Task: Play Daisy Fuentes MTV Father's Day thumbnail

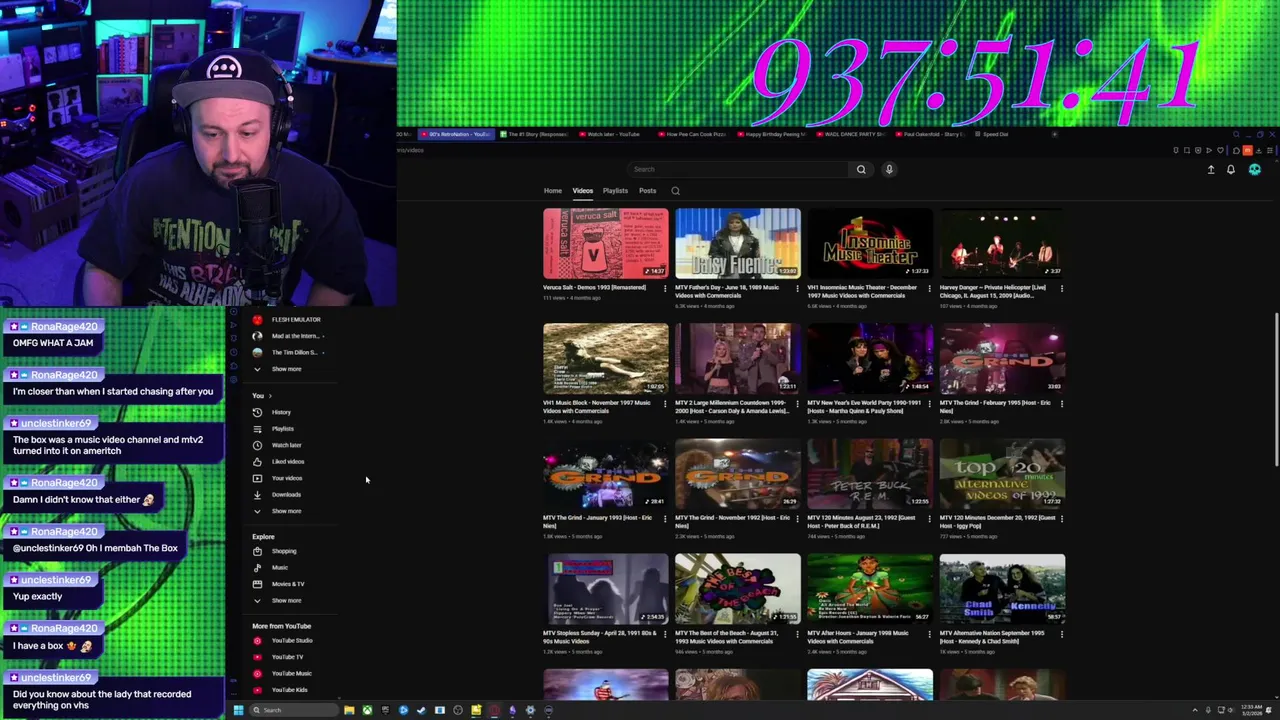Action: coord(738,243)
